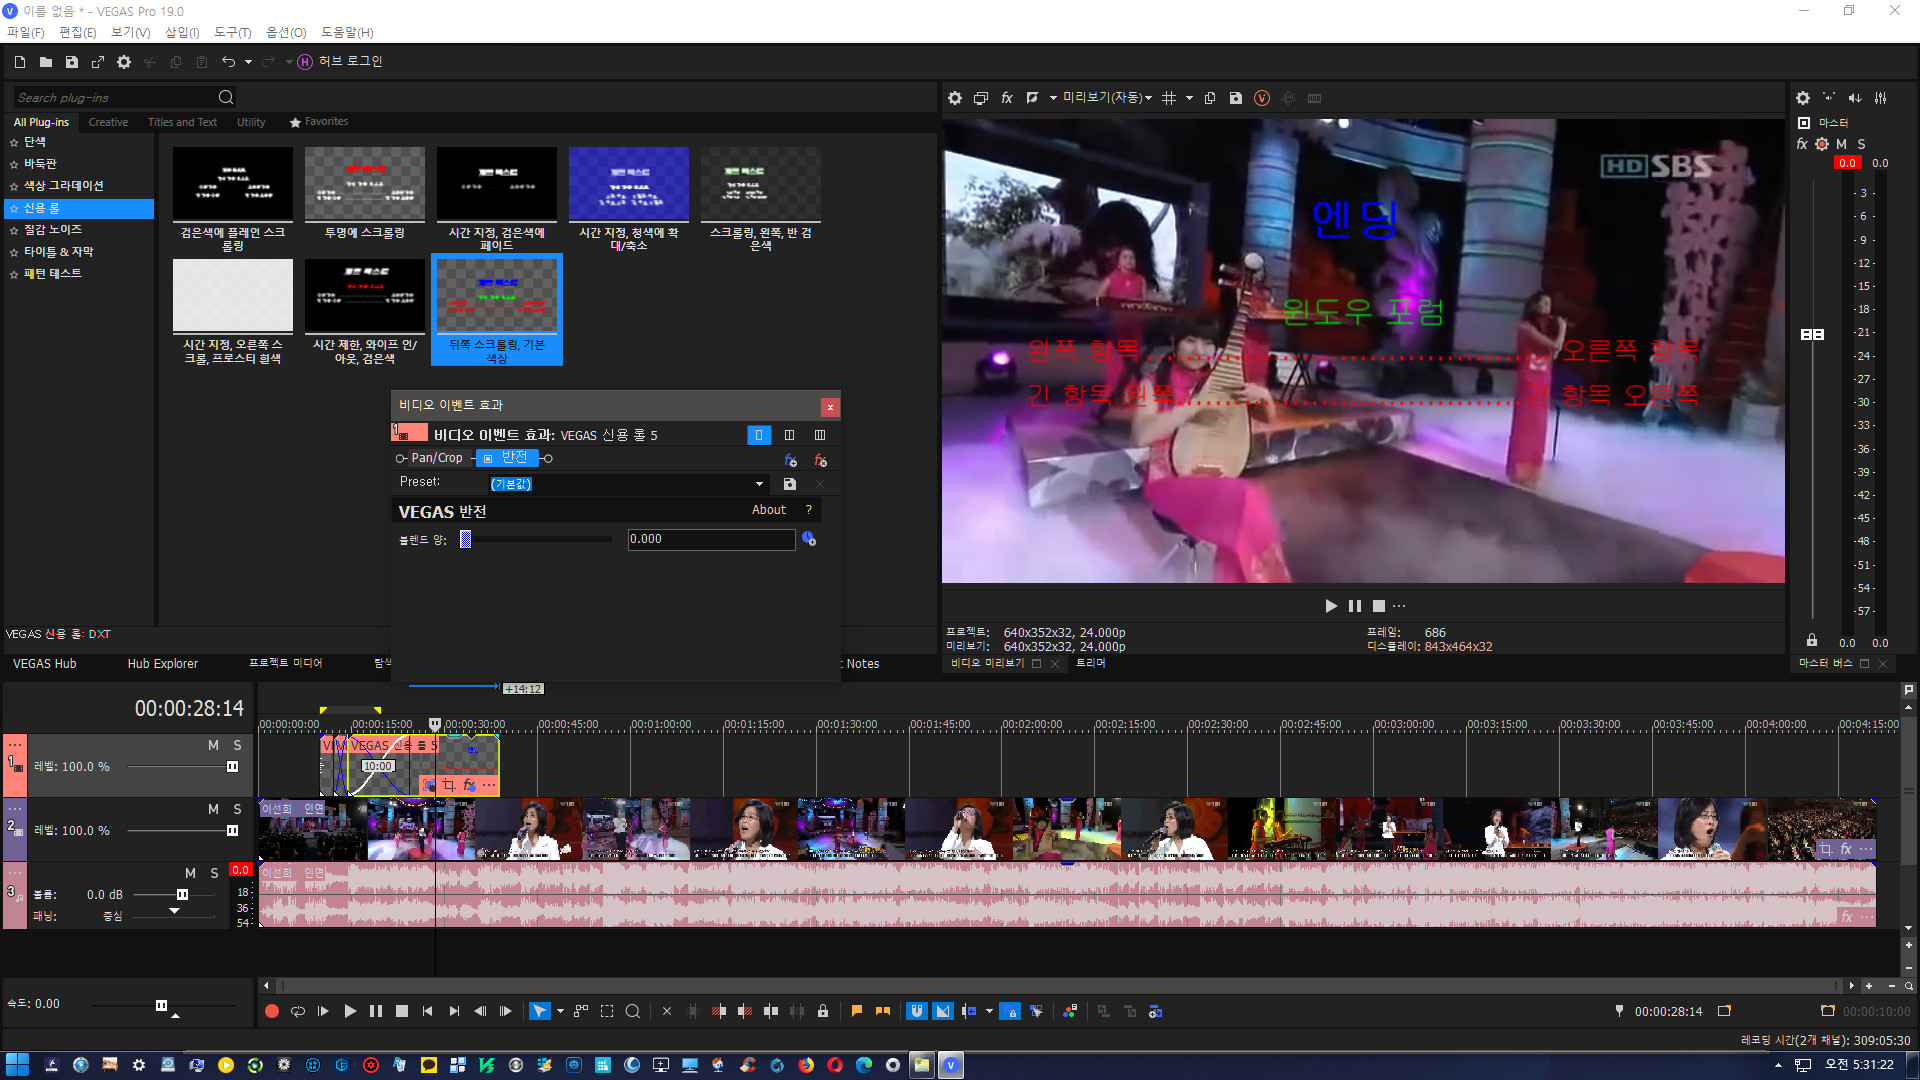The height and width of the screenshot is (1080, 1920).
Task: Switch to Creative plug-ins tab
Action: tap(108, 122)
